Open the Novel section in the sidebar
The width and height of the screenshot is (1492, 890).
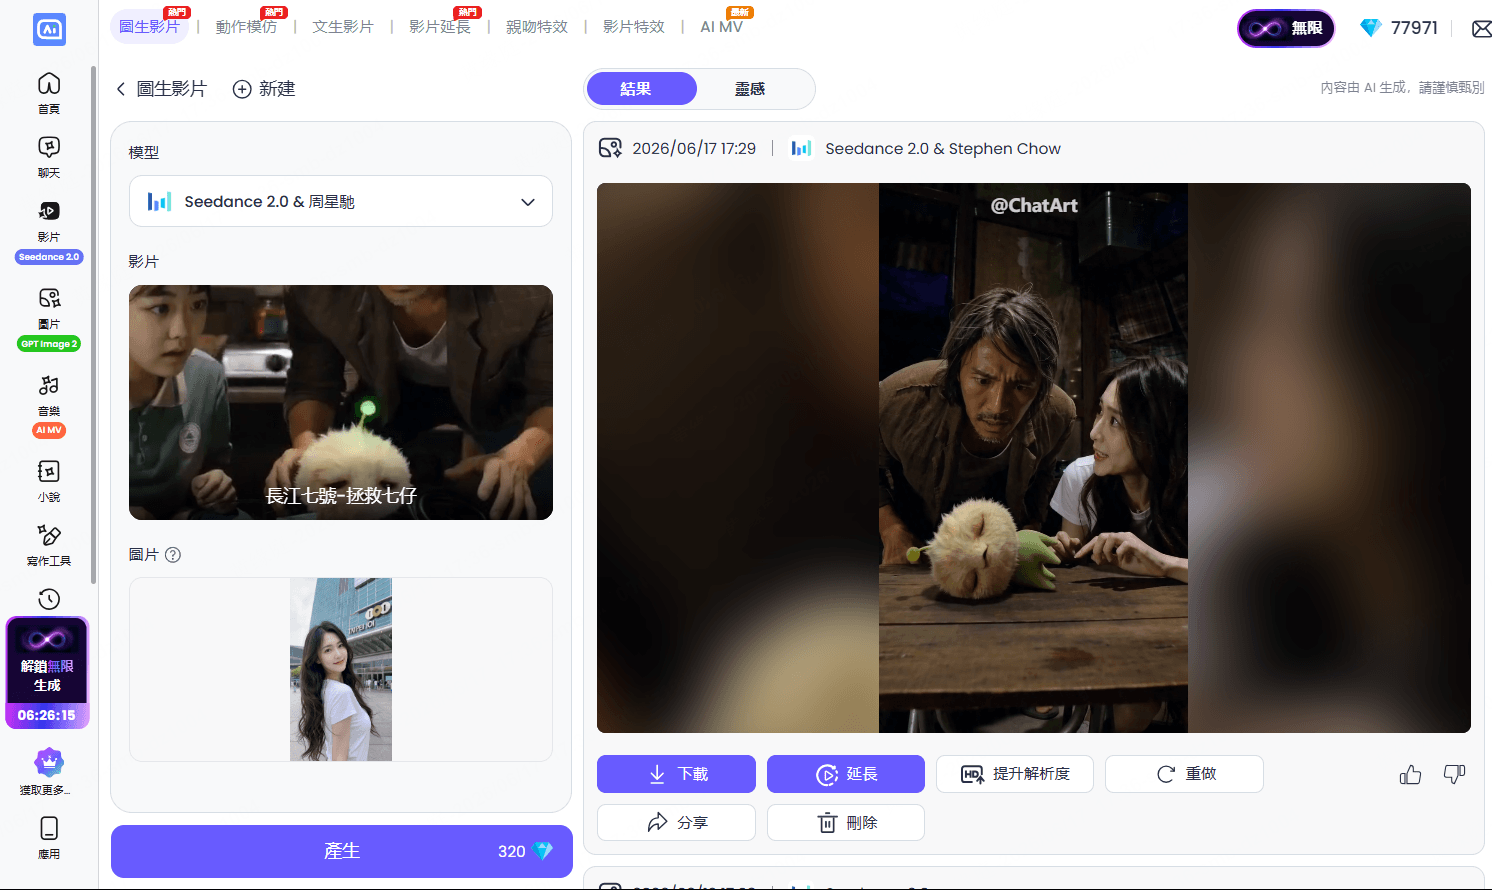tap(49, 481)
